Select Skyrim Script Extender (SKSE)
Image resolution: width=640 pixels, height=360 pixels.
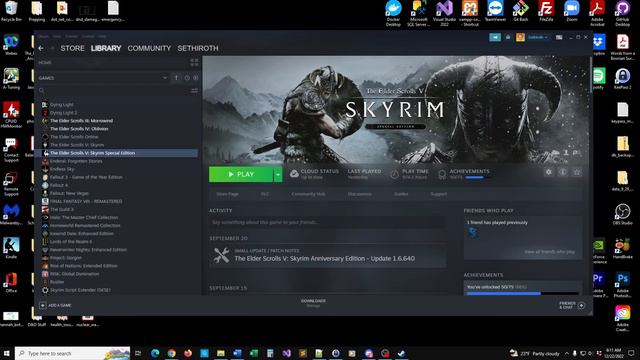[80, 290]
